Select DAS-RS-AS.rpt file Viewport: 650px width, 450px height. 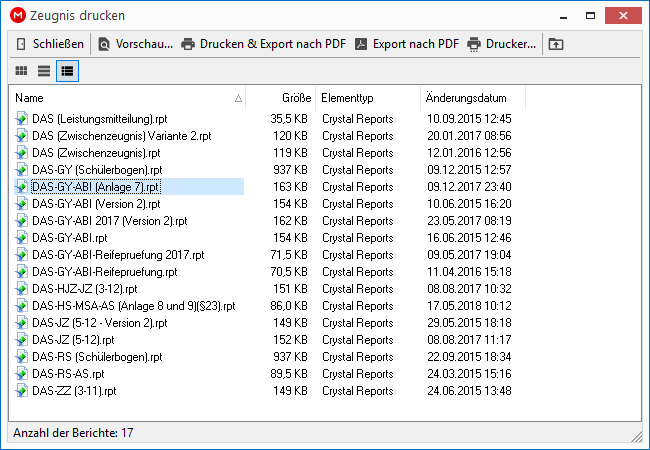pos(68,374)
